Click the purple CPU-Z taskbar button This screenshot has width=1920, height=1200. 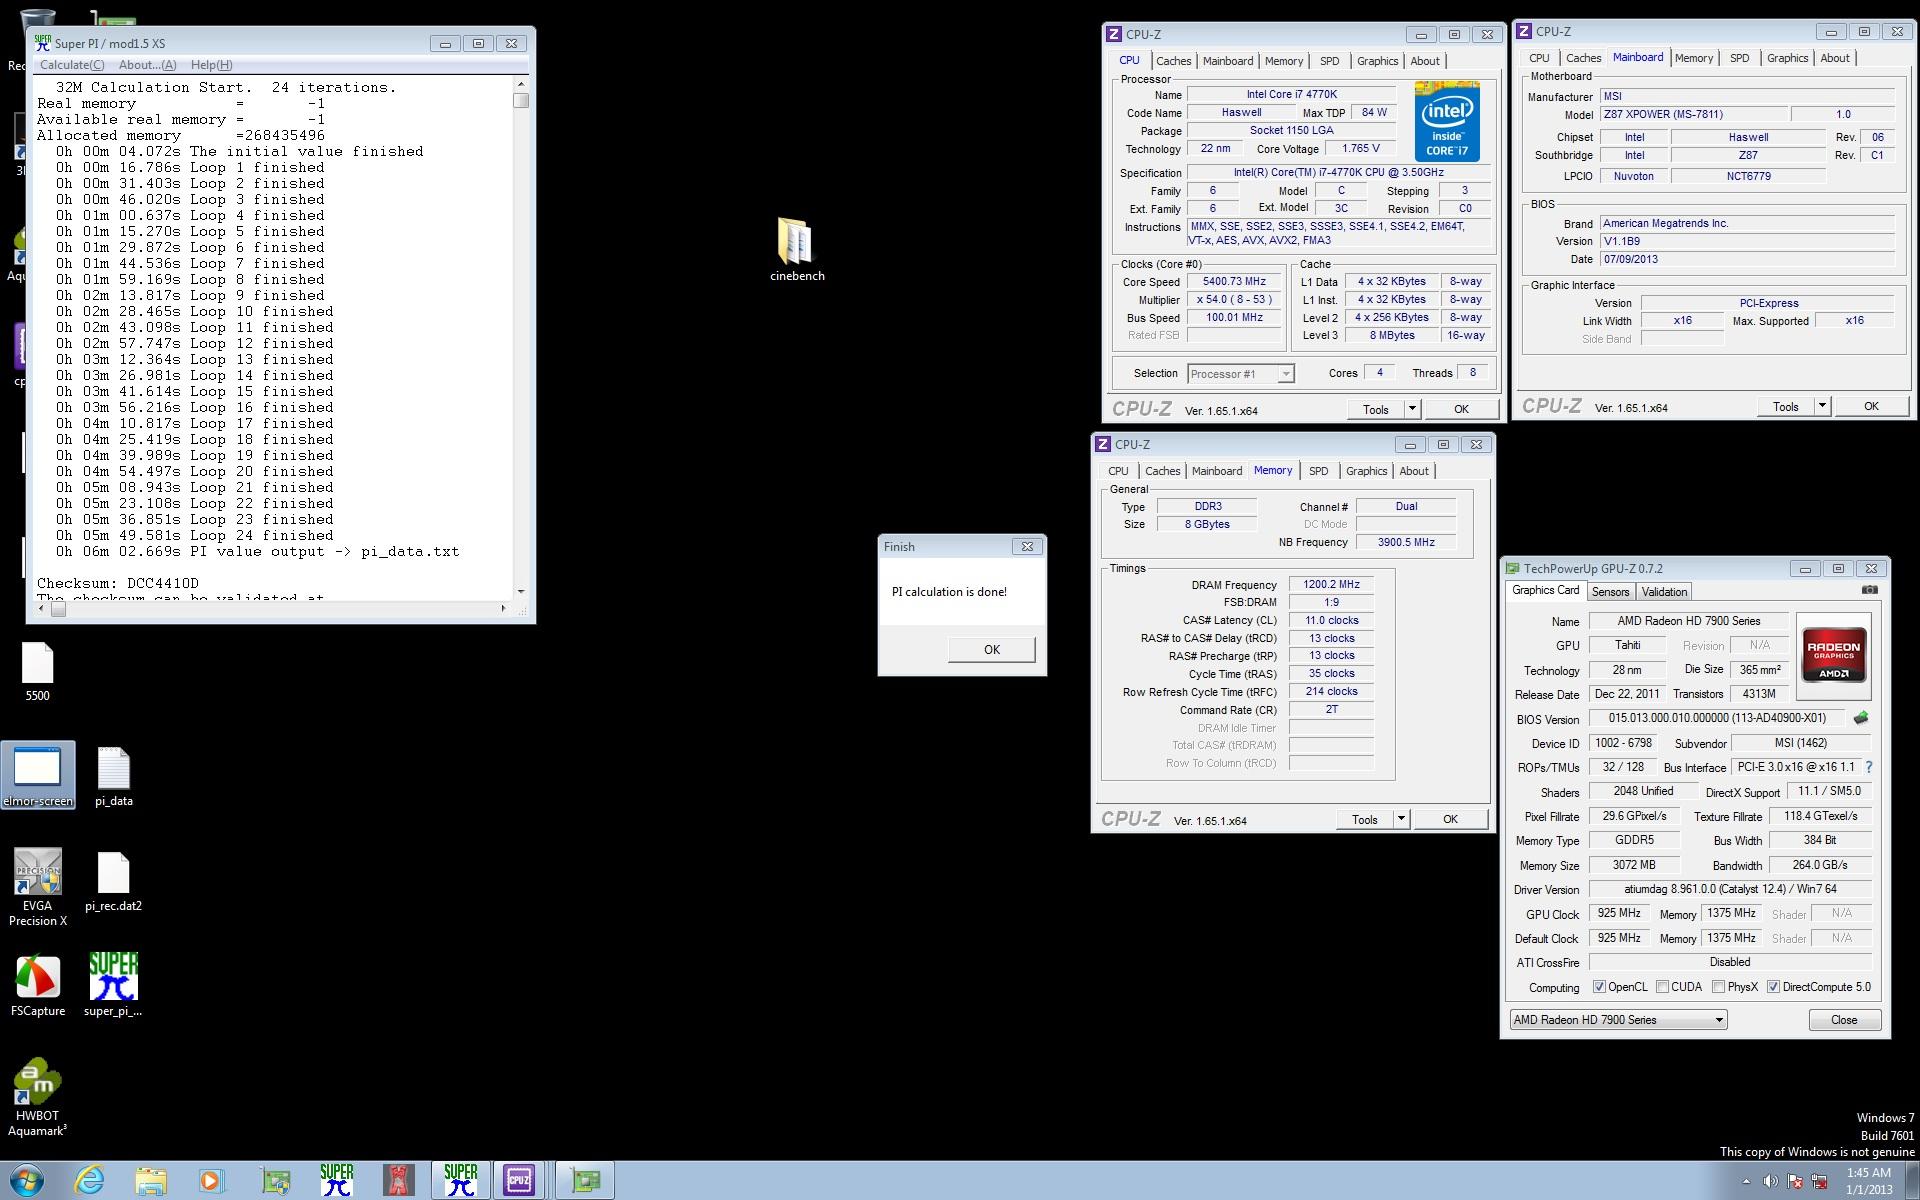pos(519,1181)
